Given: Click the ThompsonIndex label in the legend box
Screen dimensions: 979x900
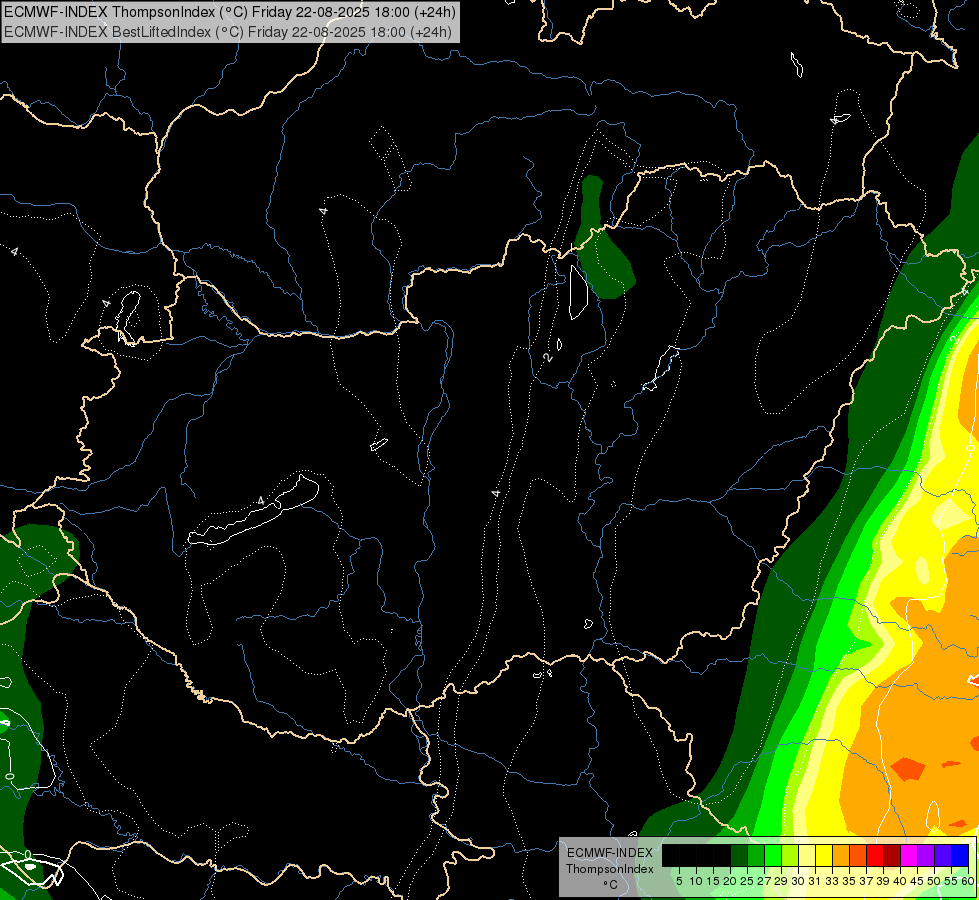Looking at the screenshot, I should tap(609, 869).
